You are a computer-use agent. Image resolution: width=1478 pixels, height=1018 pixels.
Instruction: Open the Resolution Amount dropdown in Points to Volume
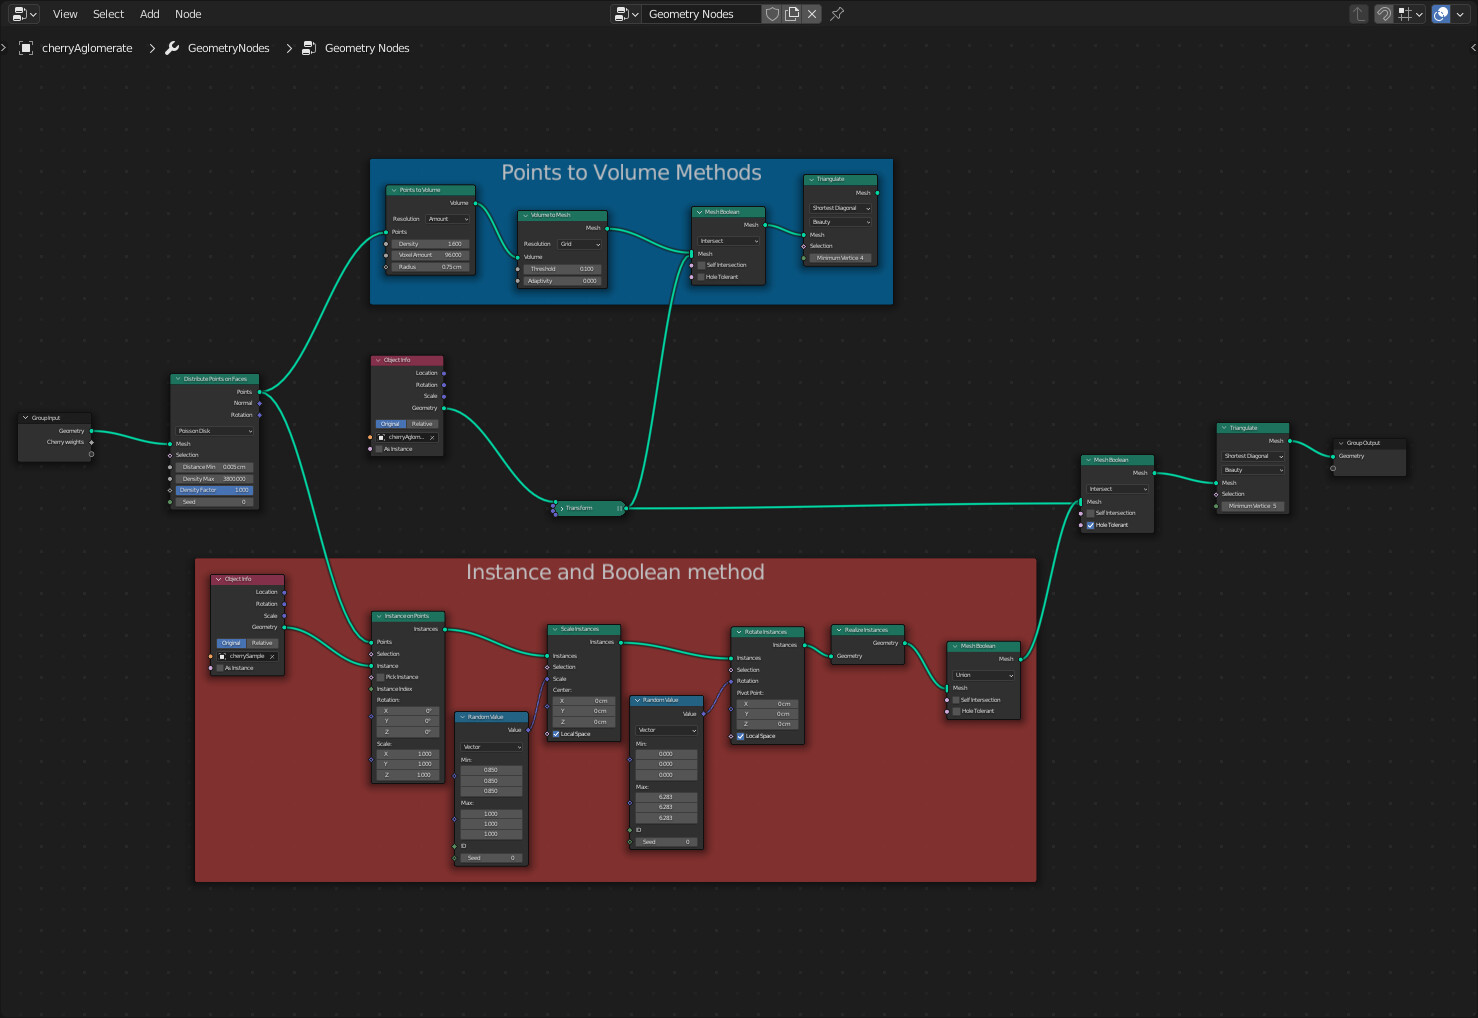[448, 219]
